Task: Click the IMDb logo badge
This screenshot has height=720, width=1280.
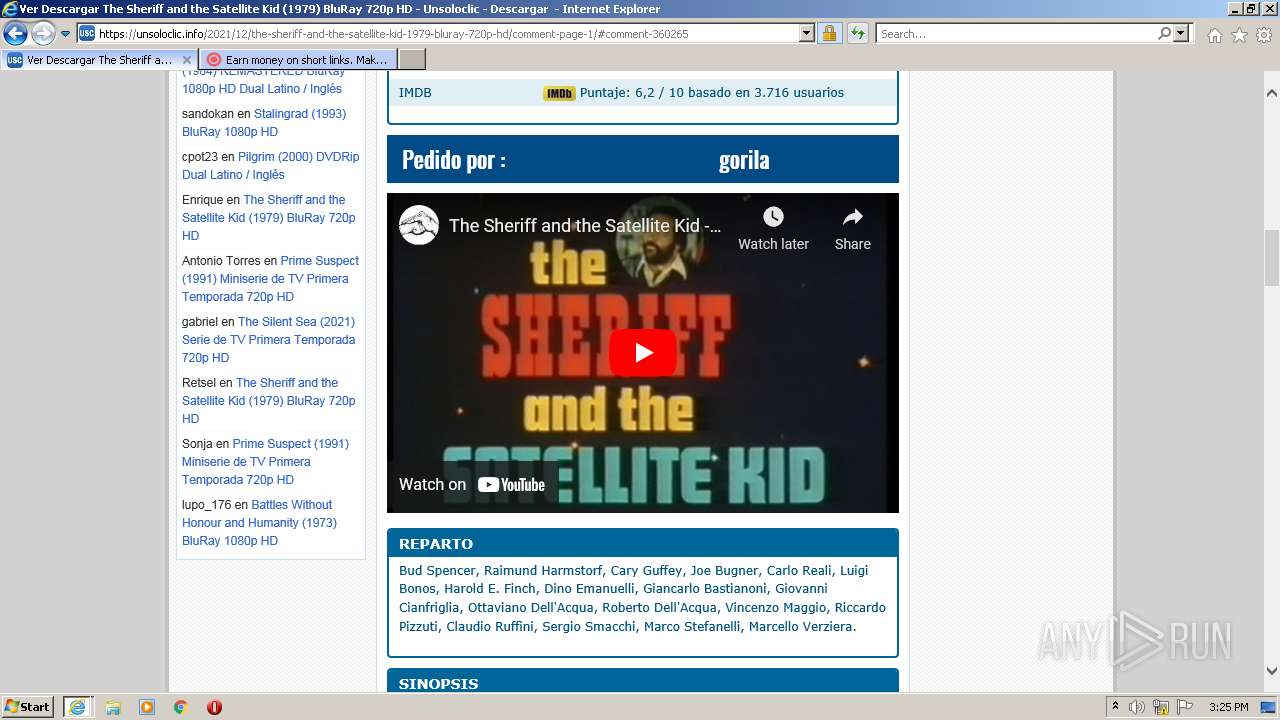Action: (x=559, y=93)
